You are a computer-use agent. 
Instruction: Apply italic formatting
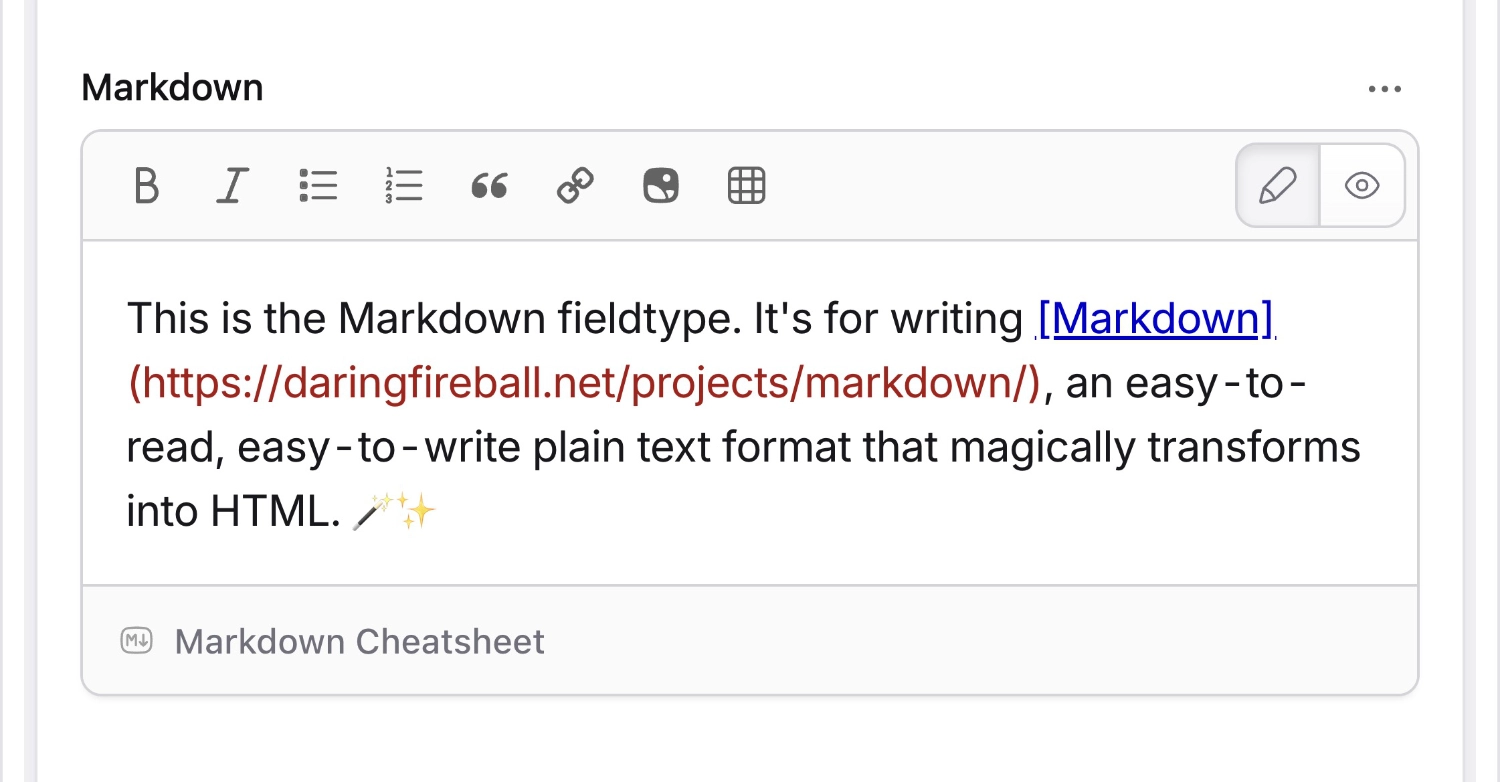[x=232, y=185]
